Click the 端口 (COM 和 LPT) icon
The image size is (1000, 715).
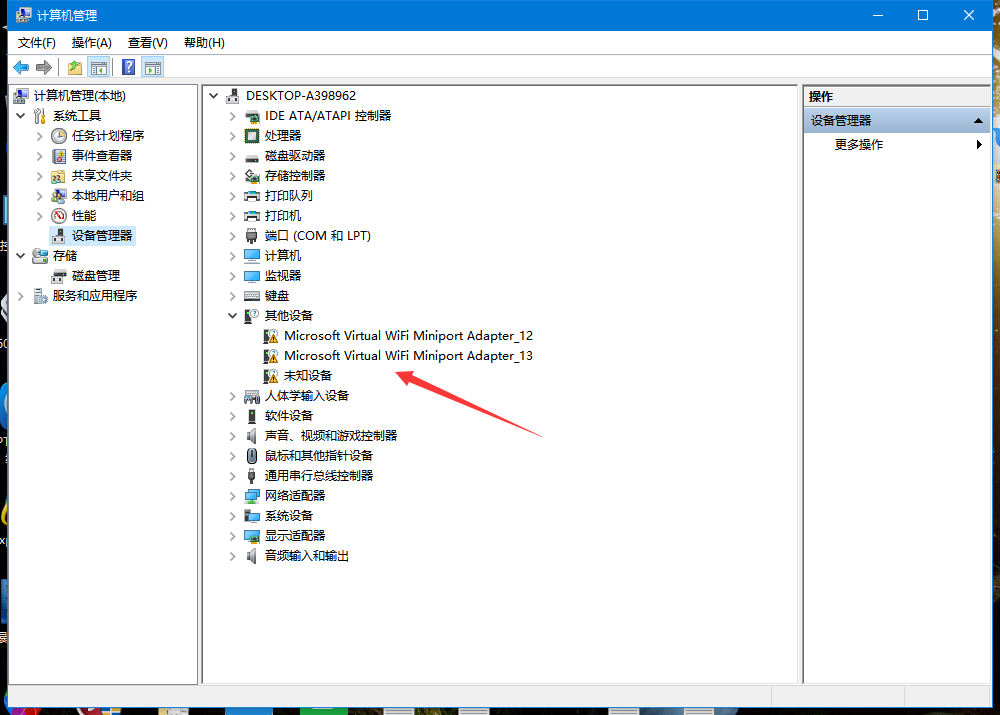pos(253,236)
